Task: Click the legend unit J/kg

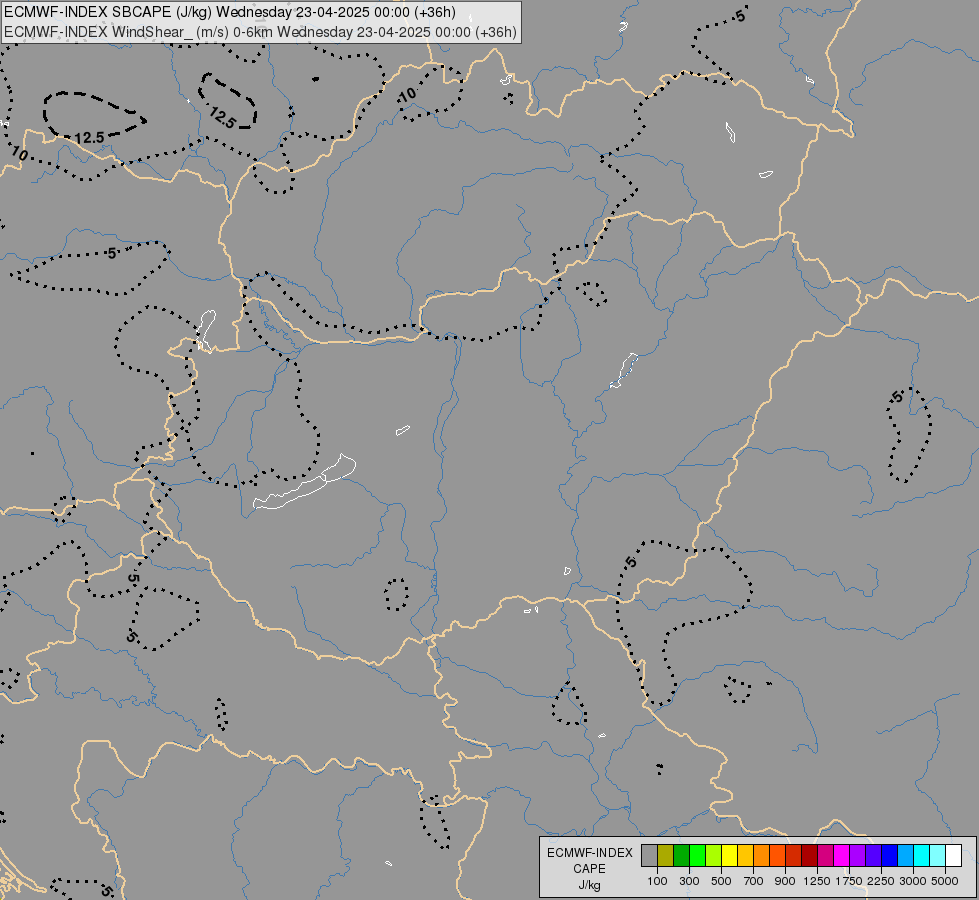Action: (x=589, y=885)
